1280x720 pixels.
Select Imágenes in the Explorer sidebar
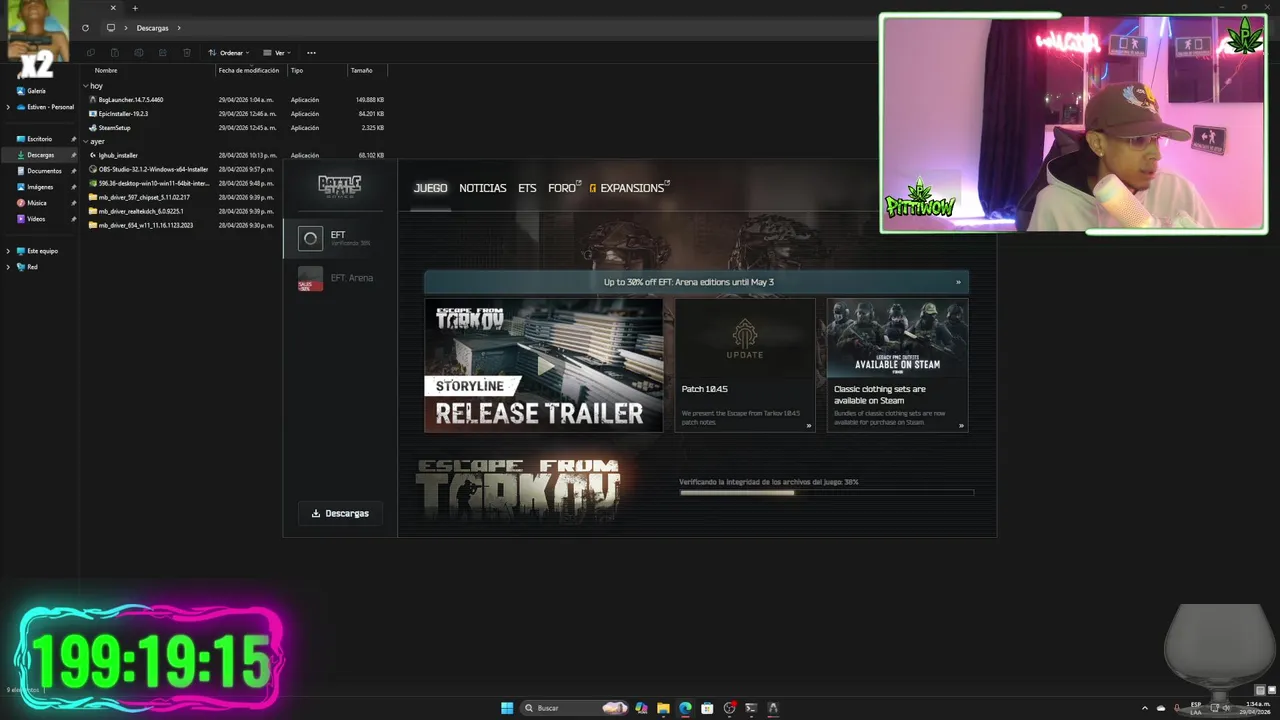coord(40,187)
